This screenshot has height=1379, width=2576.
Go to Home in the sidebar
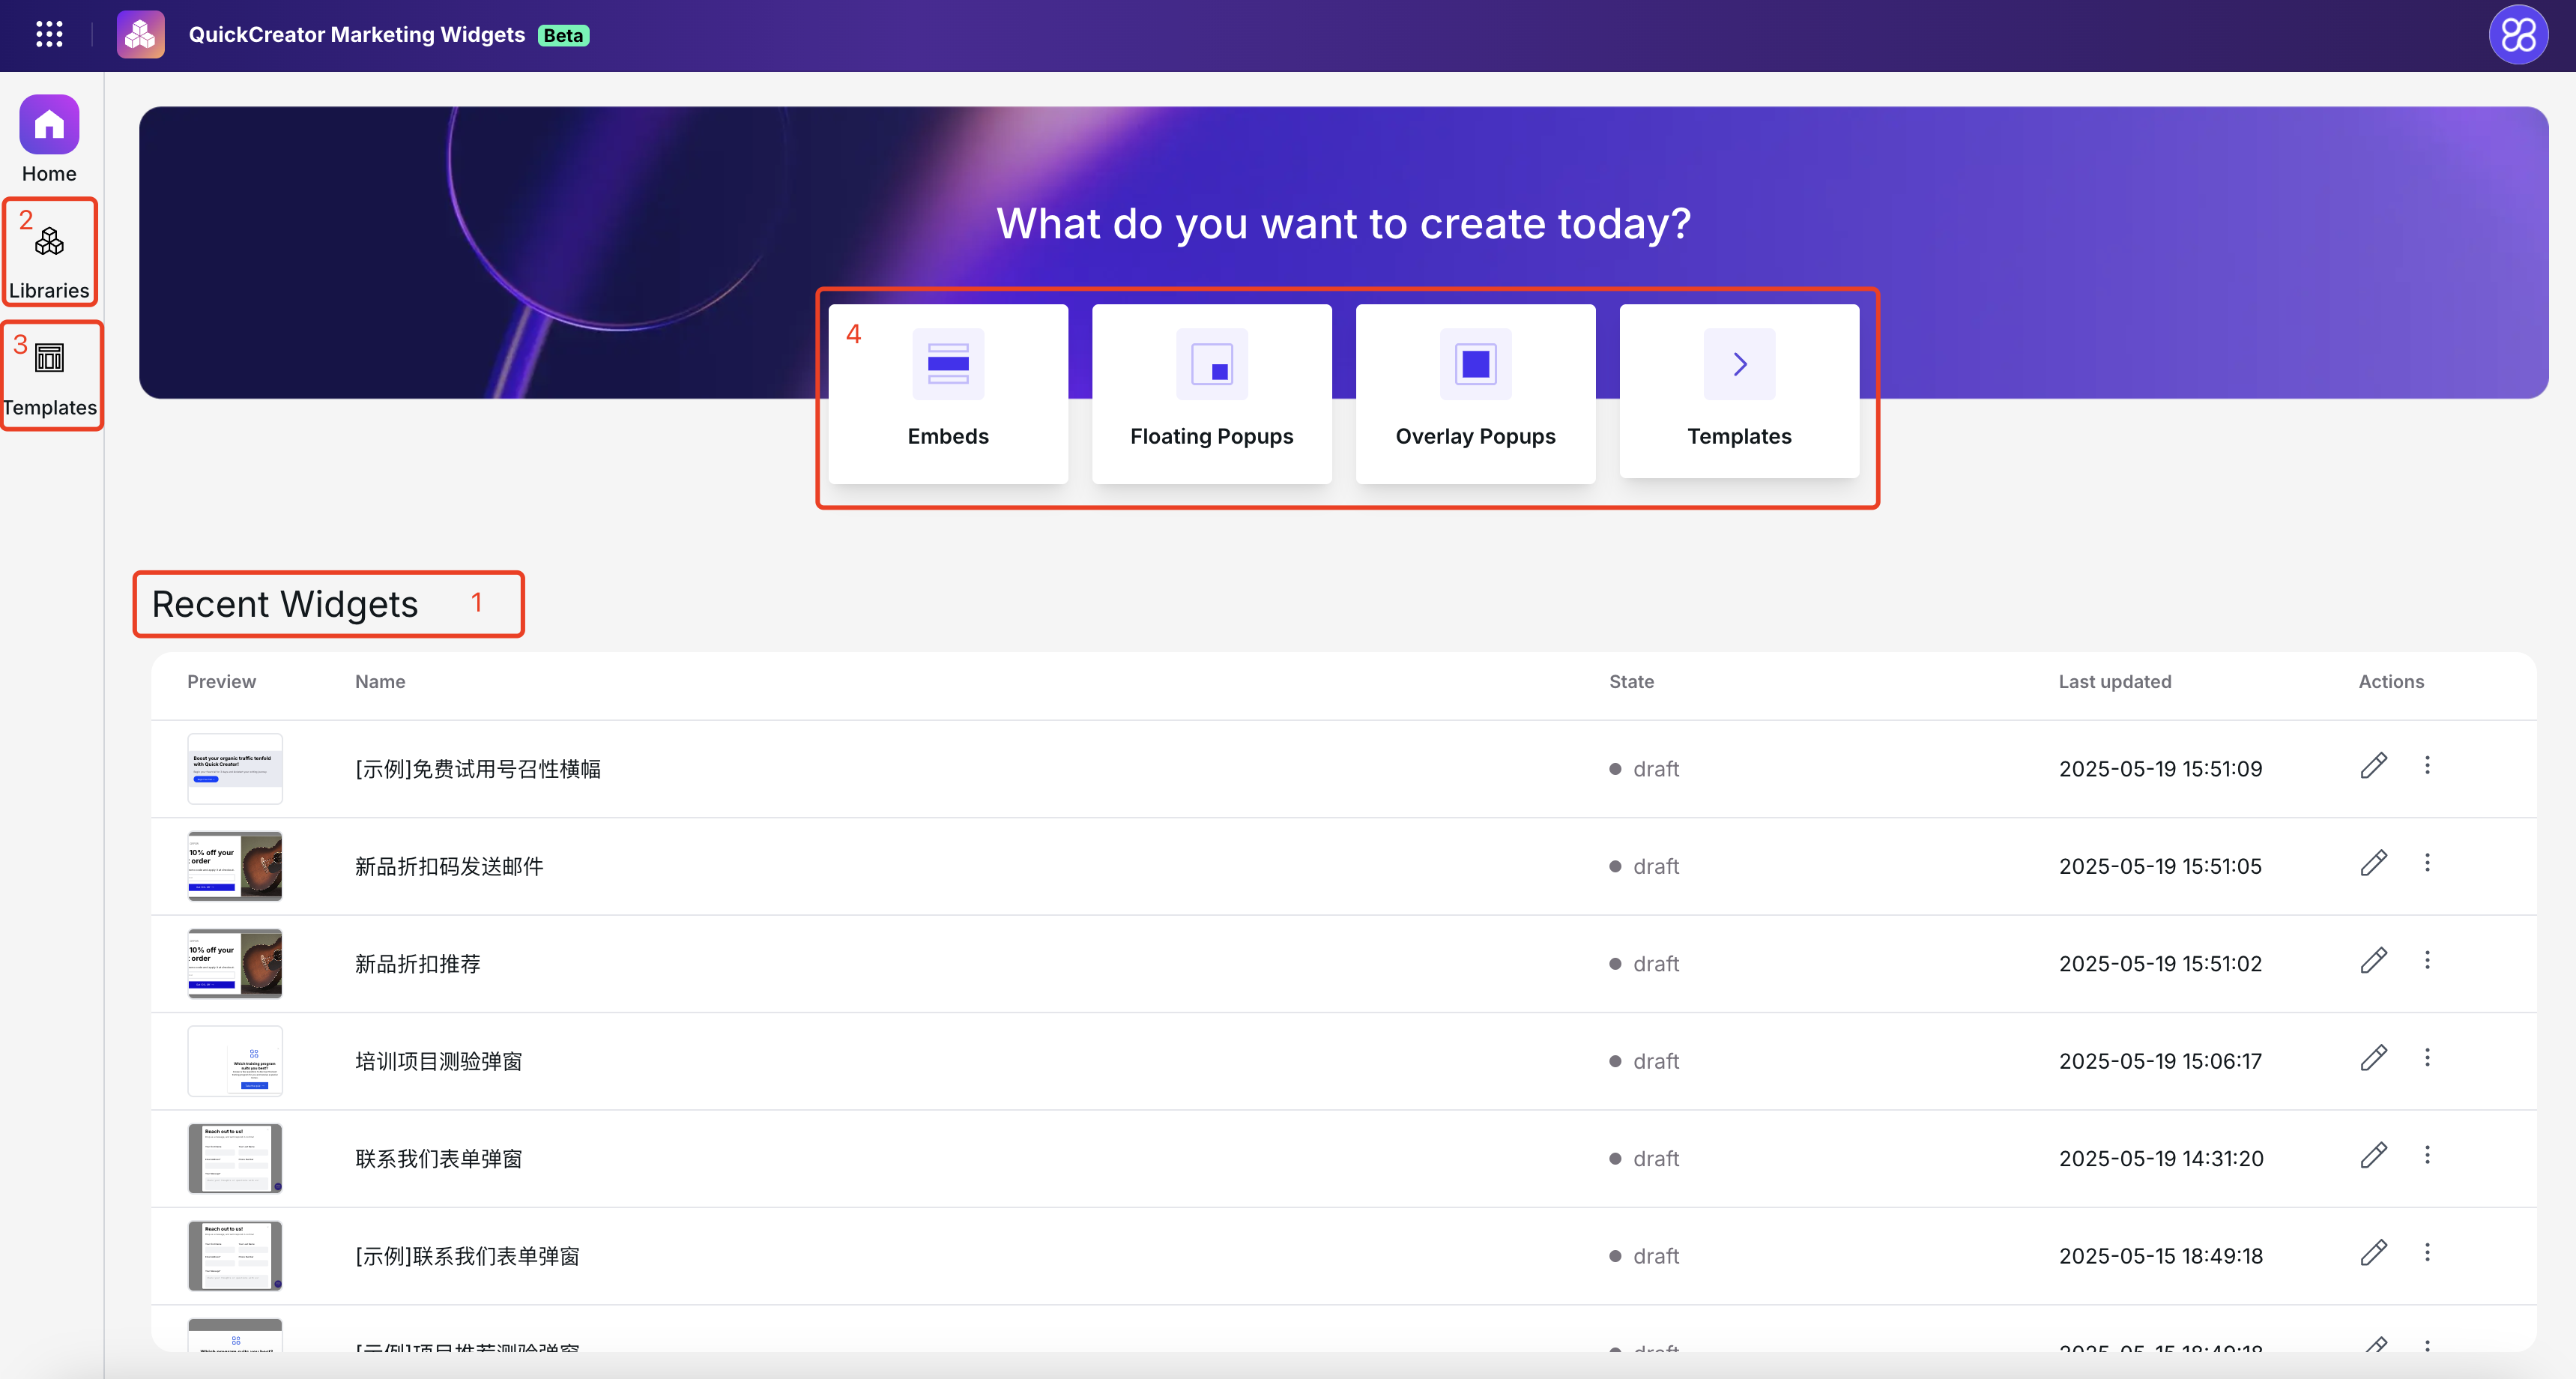(49, 139)
